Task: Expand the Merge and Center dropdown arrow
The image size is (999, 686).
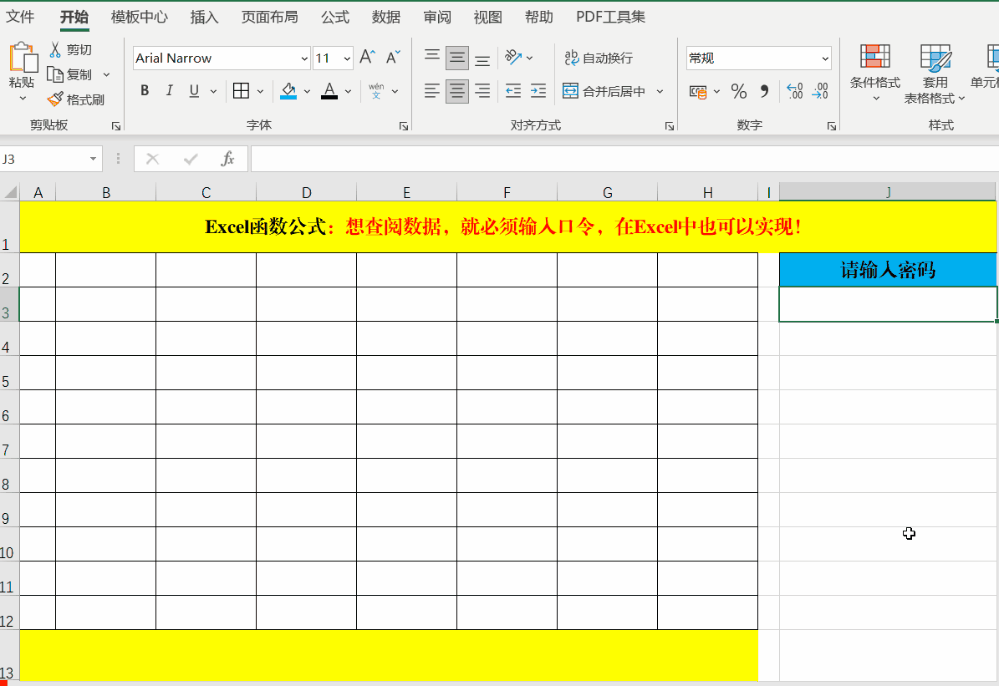Action: [660, 92]
